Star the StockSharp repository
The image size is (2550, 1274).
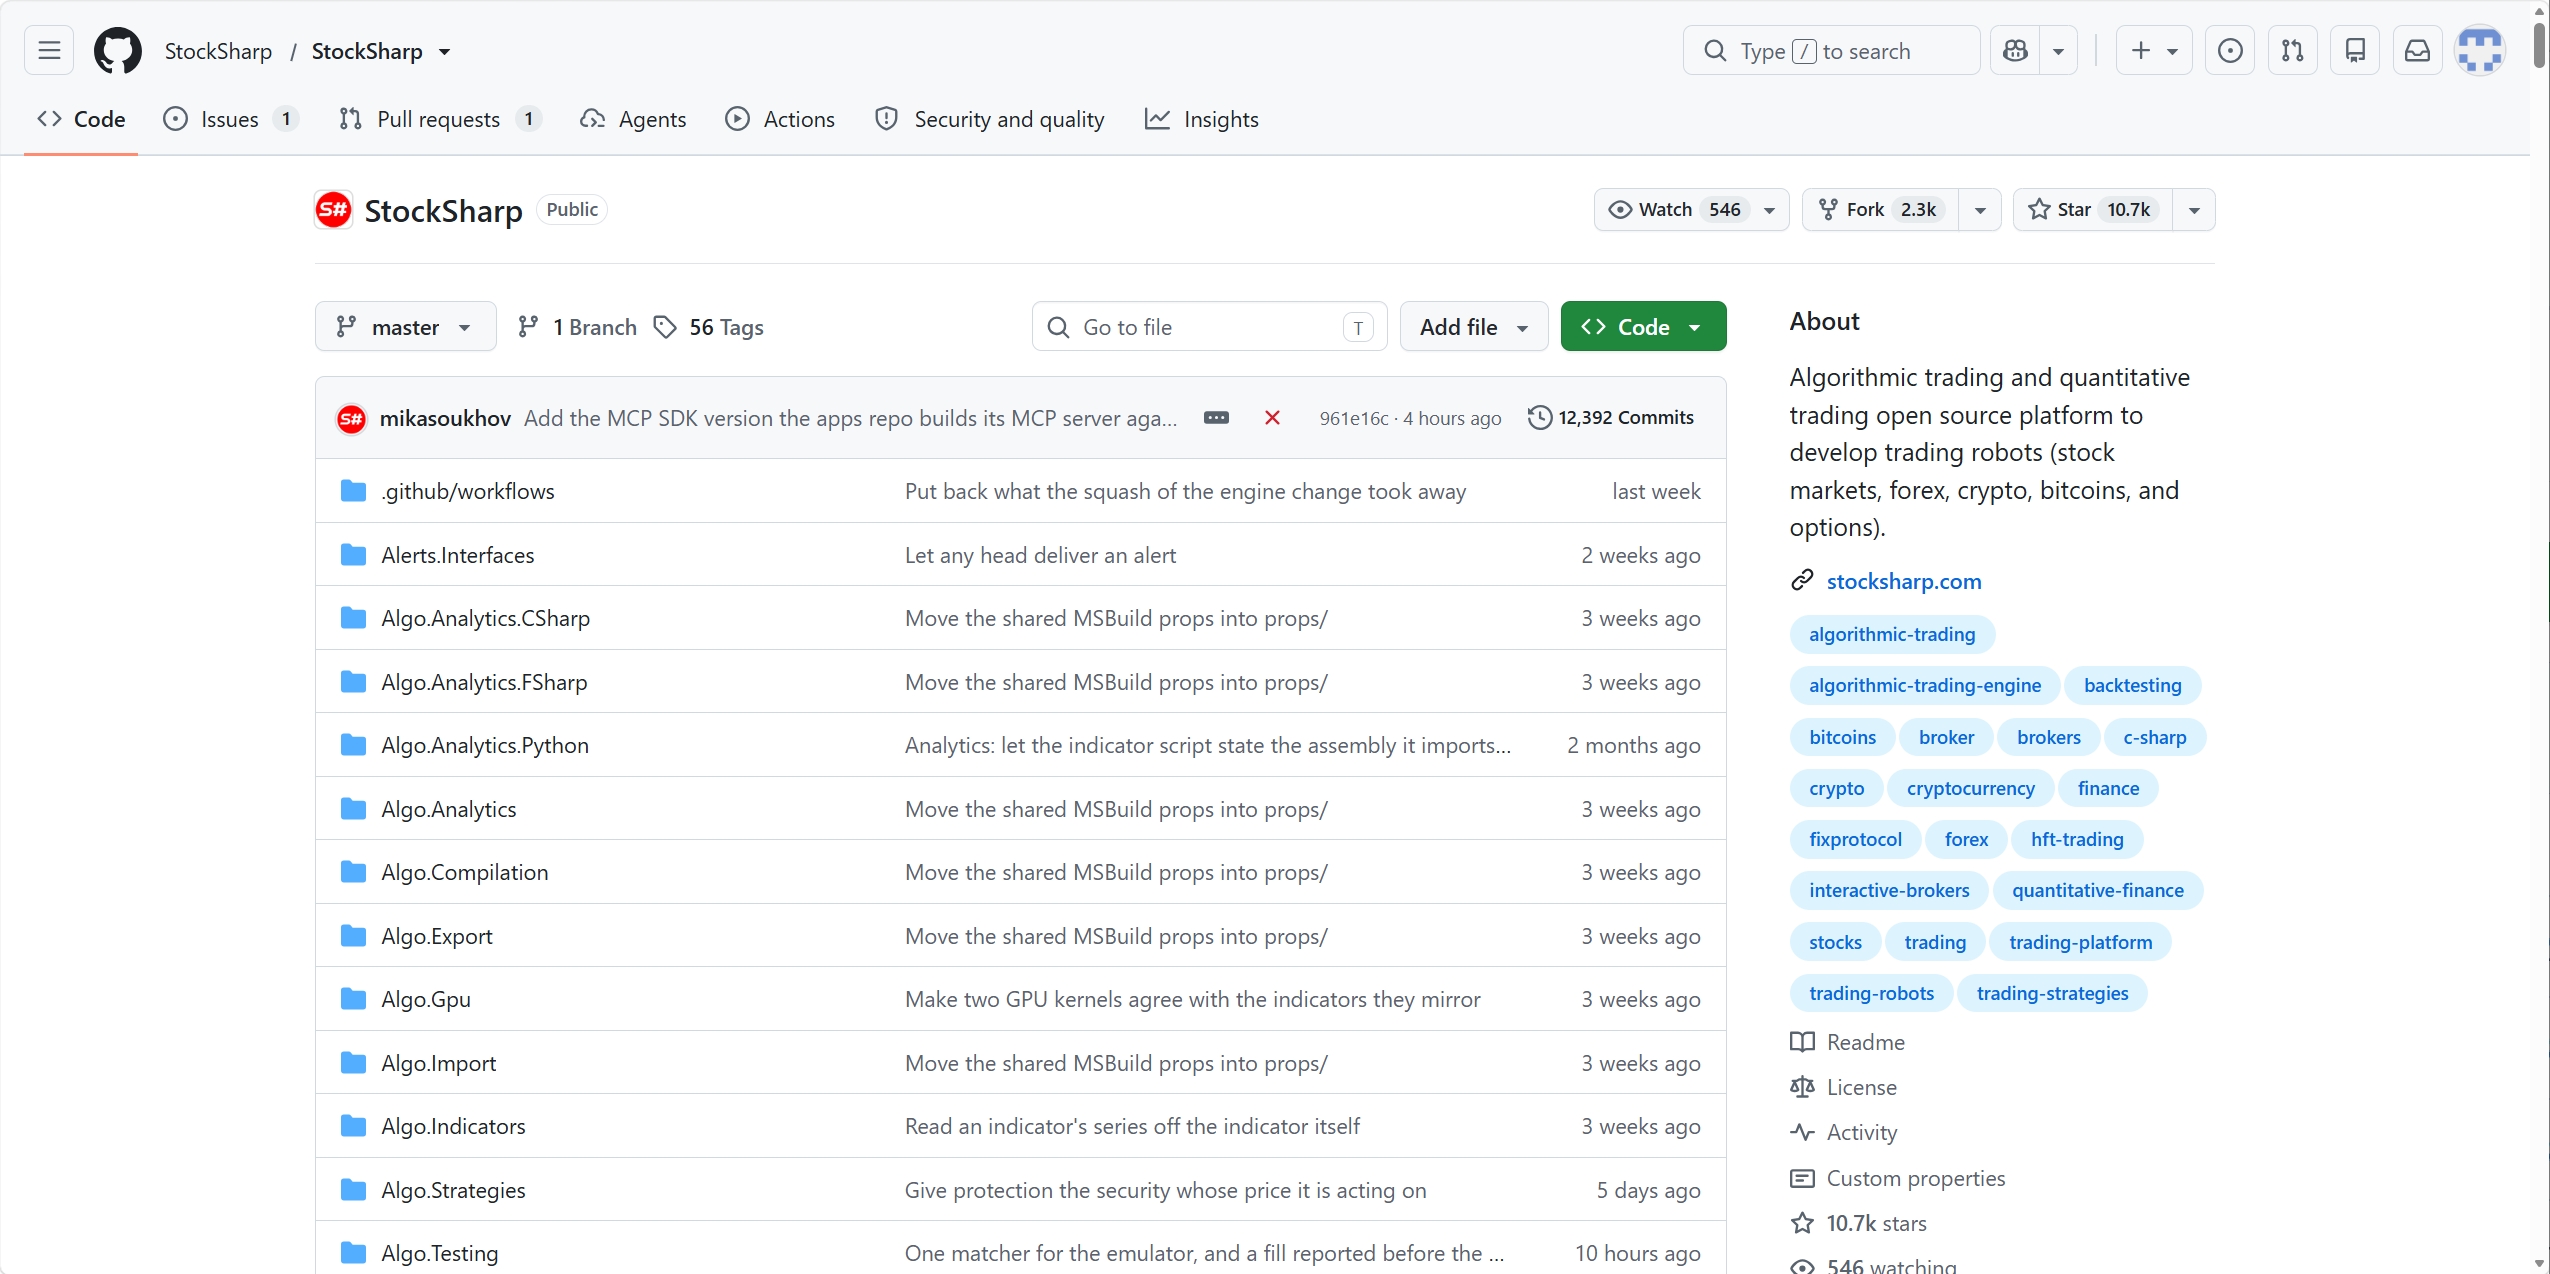(2092, 210)
